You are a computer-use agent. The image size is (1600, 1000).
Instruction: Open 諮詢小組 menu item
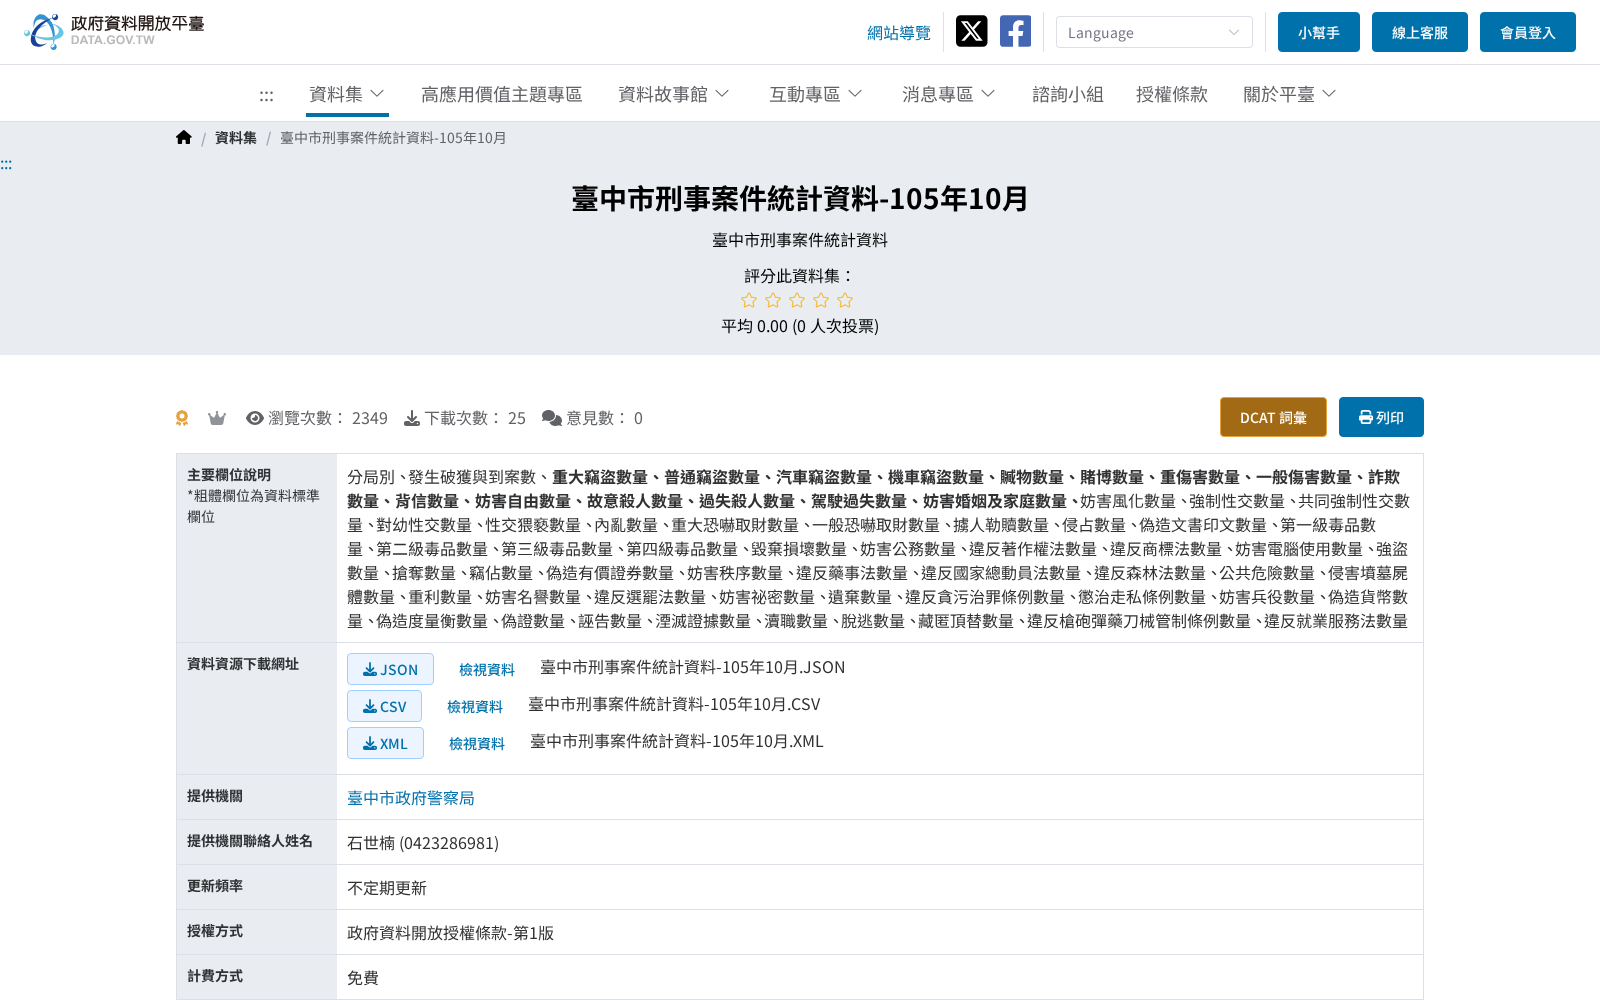1068,94
